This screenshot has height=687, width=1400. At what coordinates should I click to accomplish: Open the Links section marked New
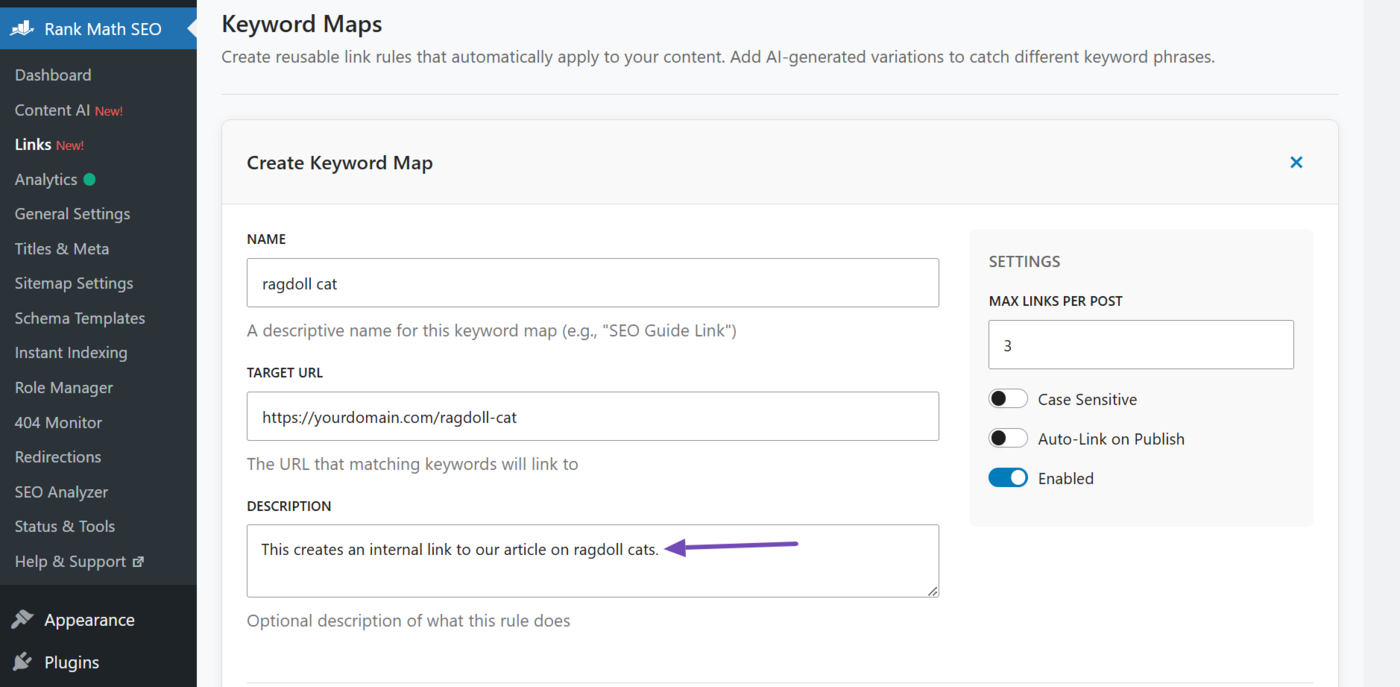coord(34,144)
